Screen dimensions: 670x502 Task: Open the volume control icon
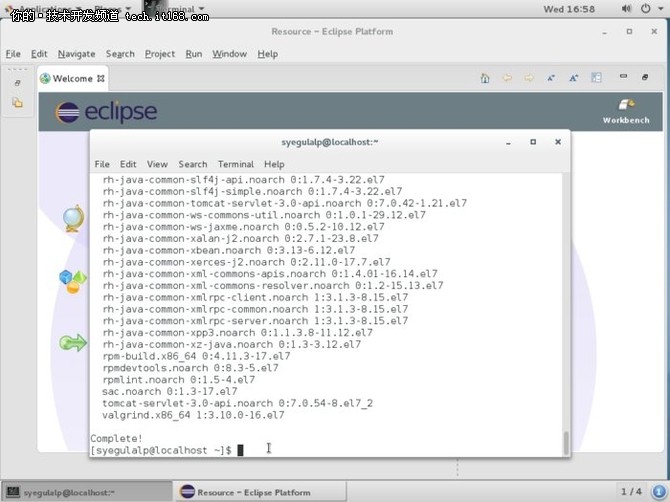point(626,9)
